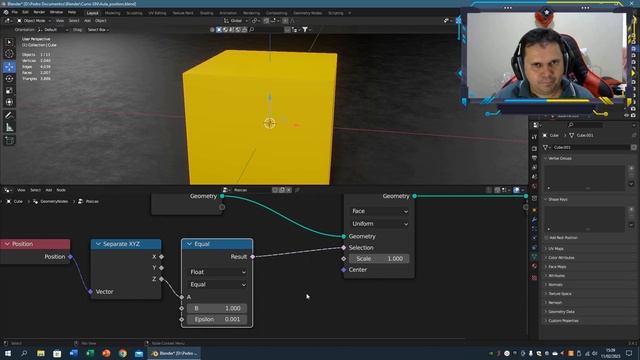Image resolution: width=640 pixels, height=360 pixels.
Task: Switch to the Geometry Nodes workspace tab
Action: click(307, 13)
